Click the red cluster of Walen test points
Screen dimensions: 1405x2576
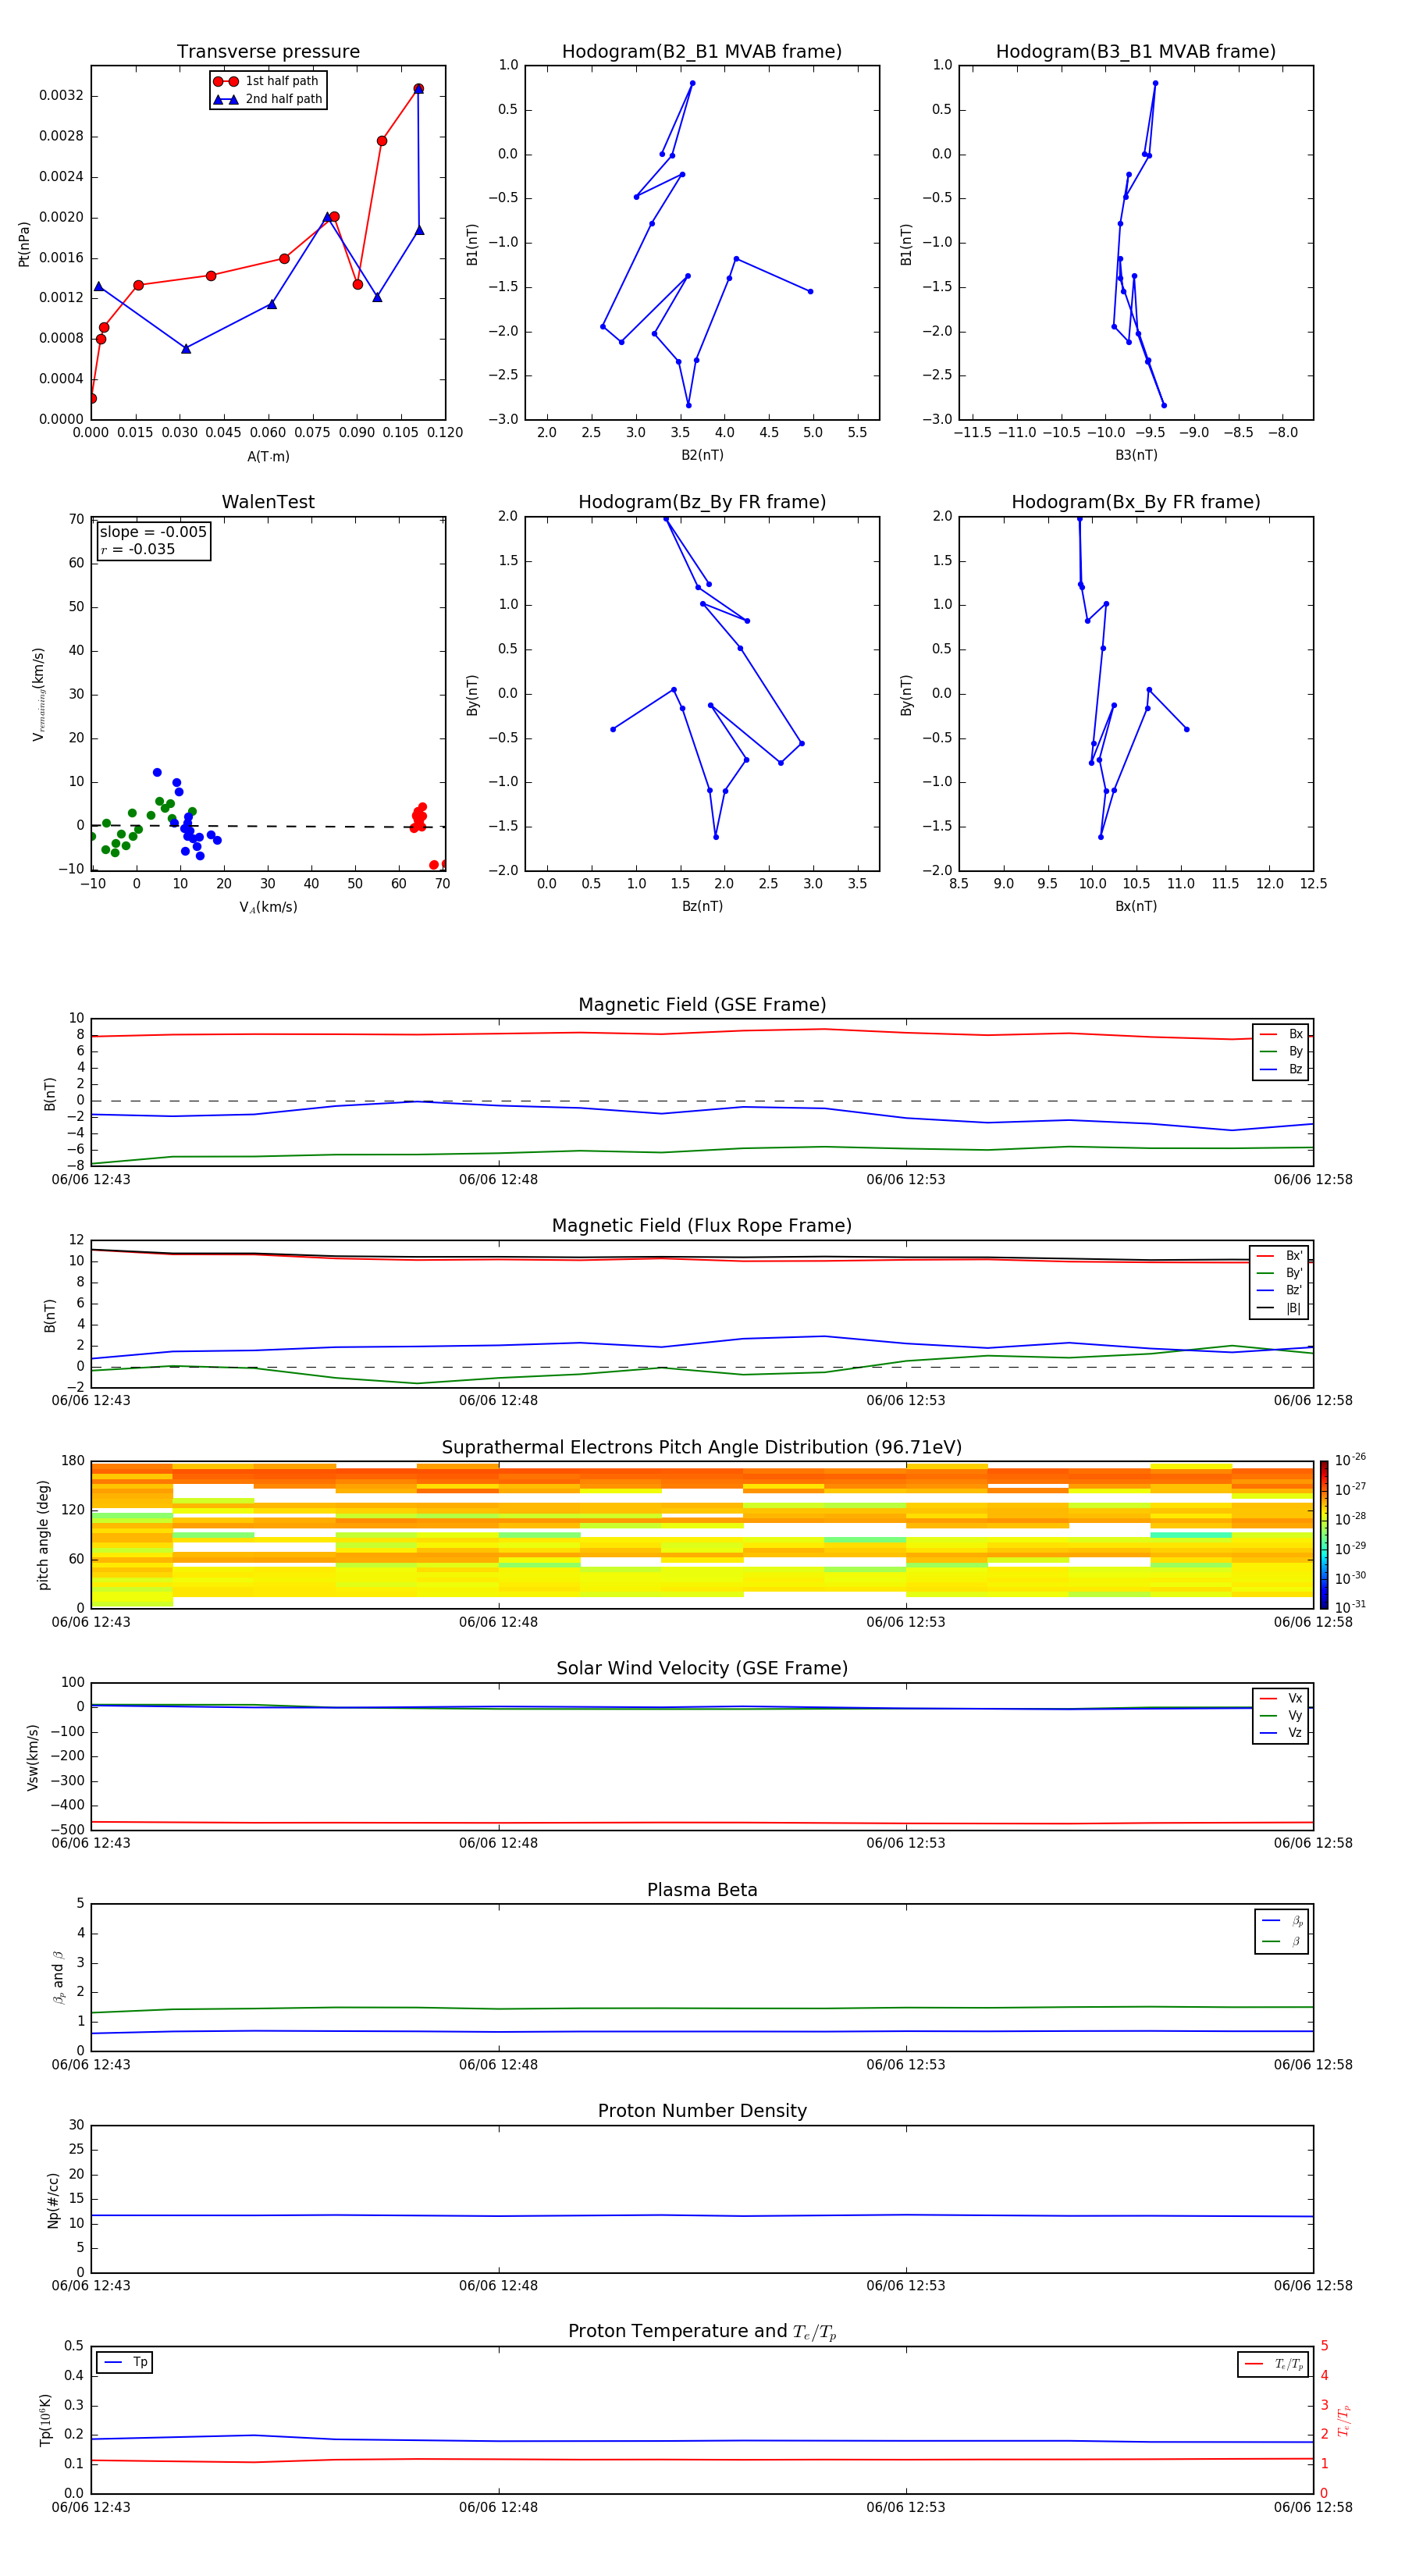tap(419, 818)
